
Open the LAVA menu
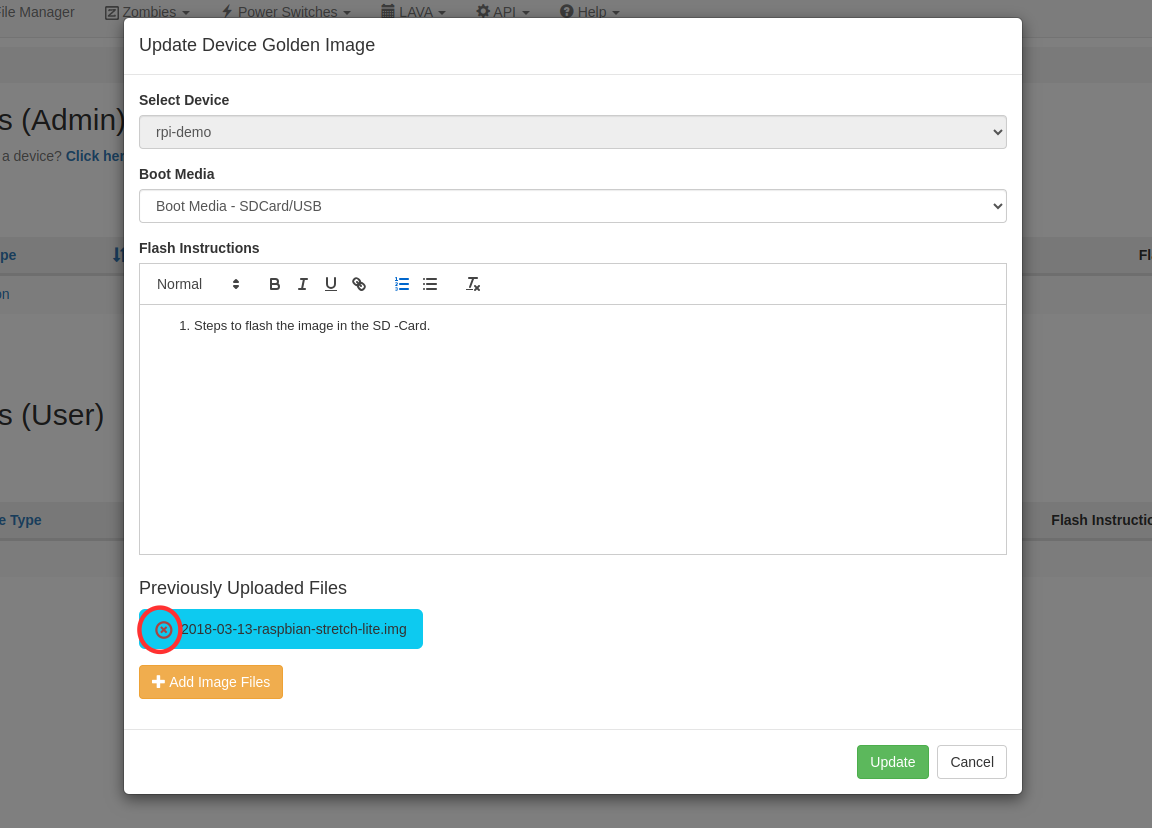pyautogui.click(x=413, y=12)
